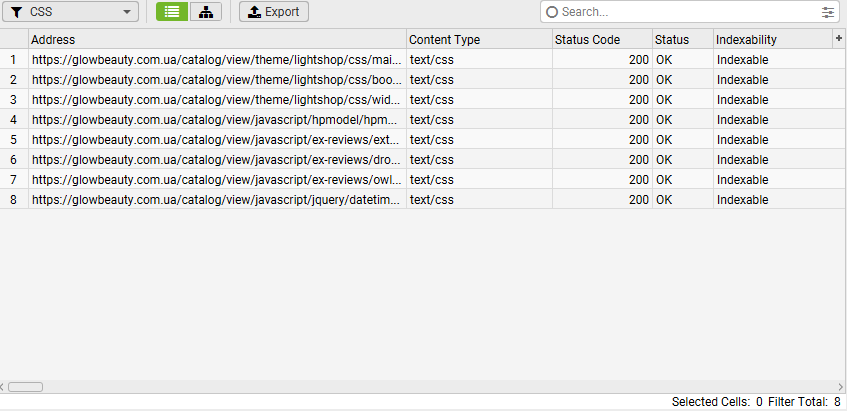Select the main CSS URL in row 1
The image size is (847, 411).
click(x=216, y=59)
